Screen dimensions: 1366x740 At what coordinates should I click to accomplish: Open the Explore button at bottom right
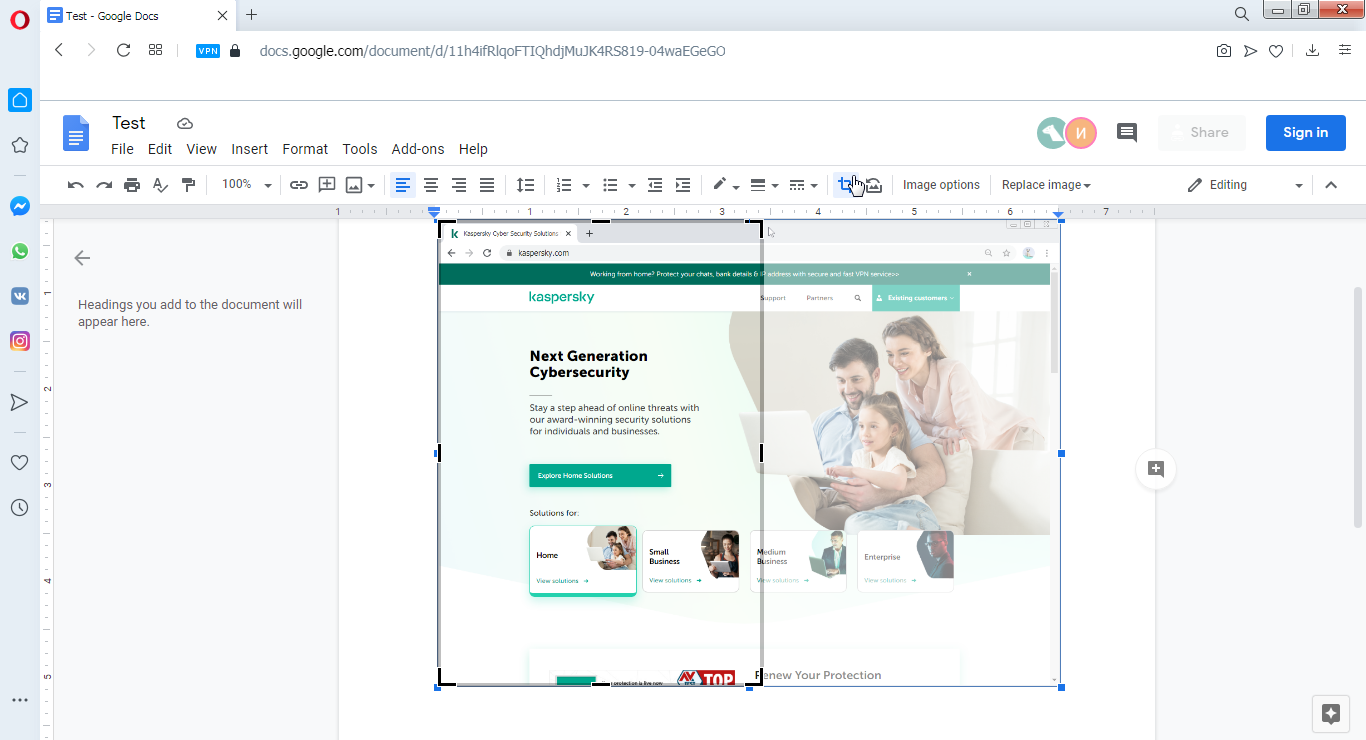click(1330, 714)
